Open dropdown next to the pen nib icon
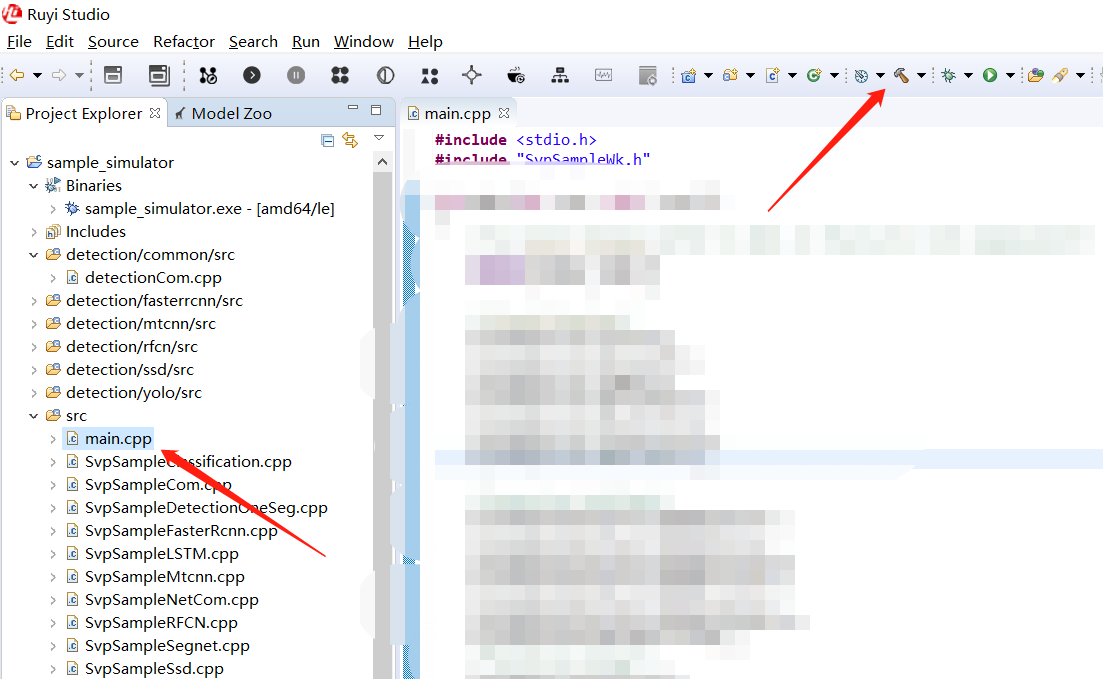Screen dimensions: 1103x679 tap(1080, 75)
